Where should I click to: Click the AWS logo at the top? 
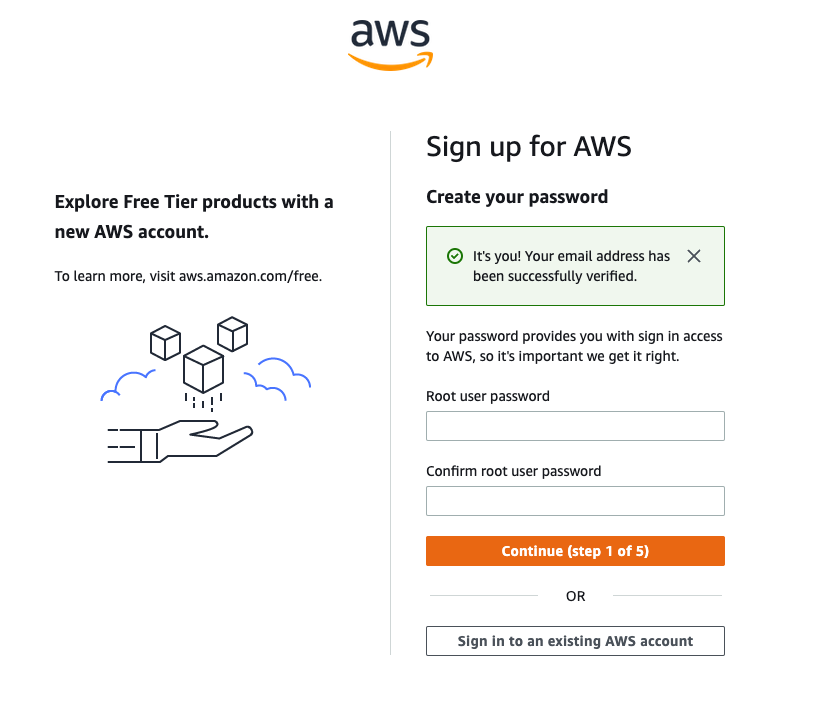(390, 40)
